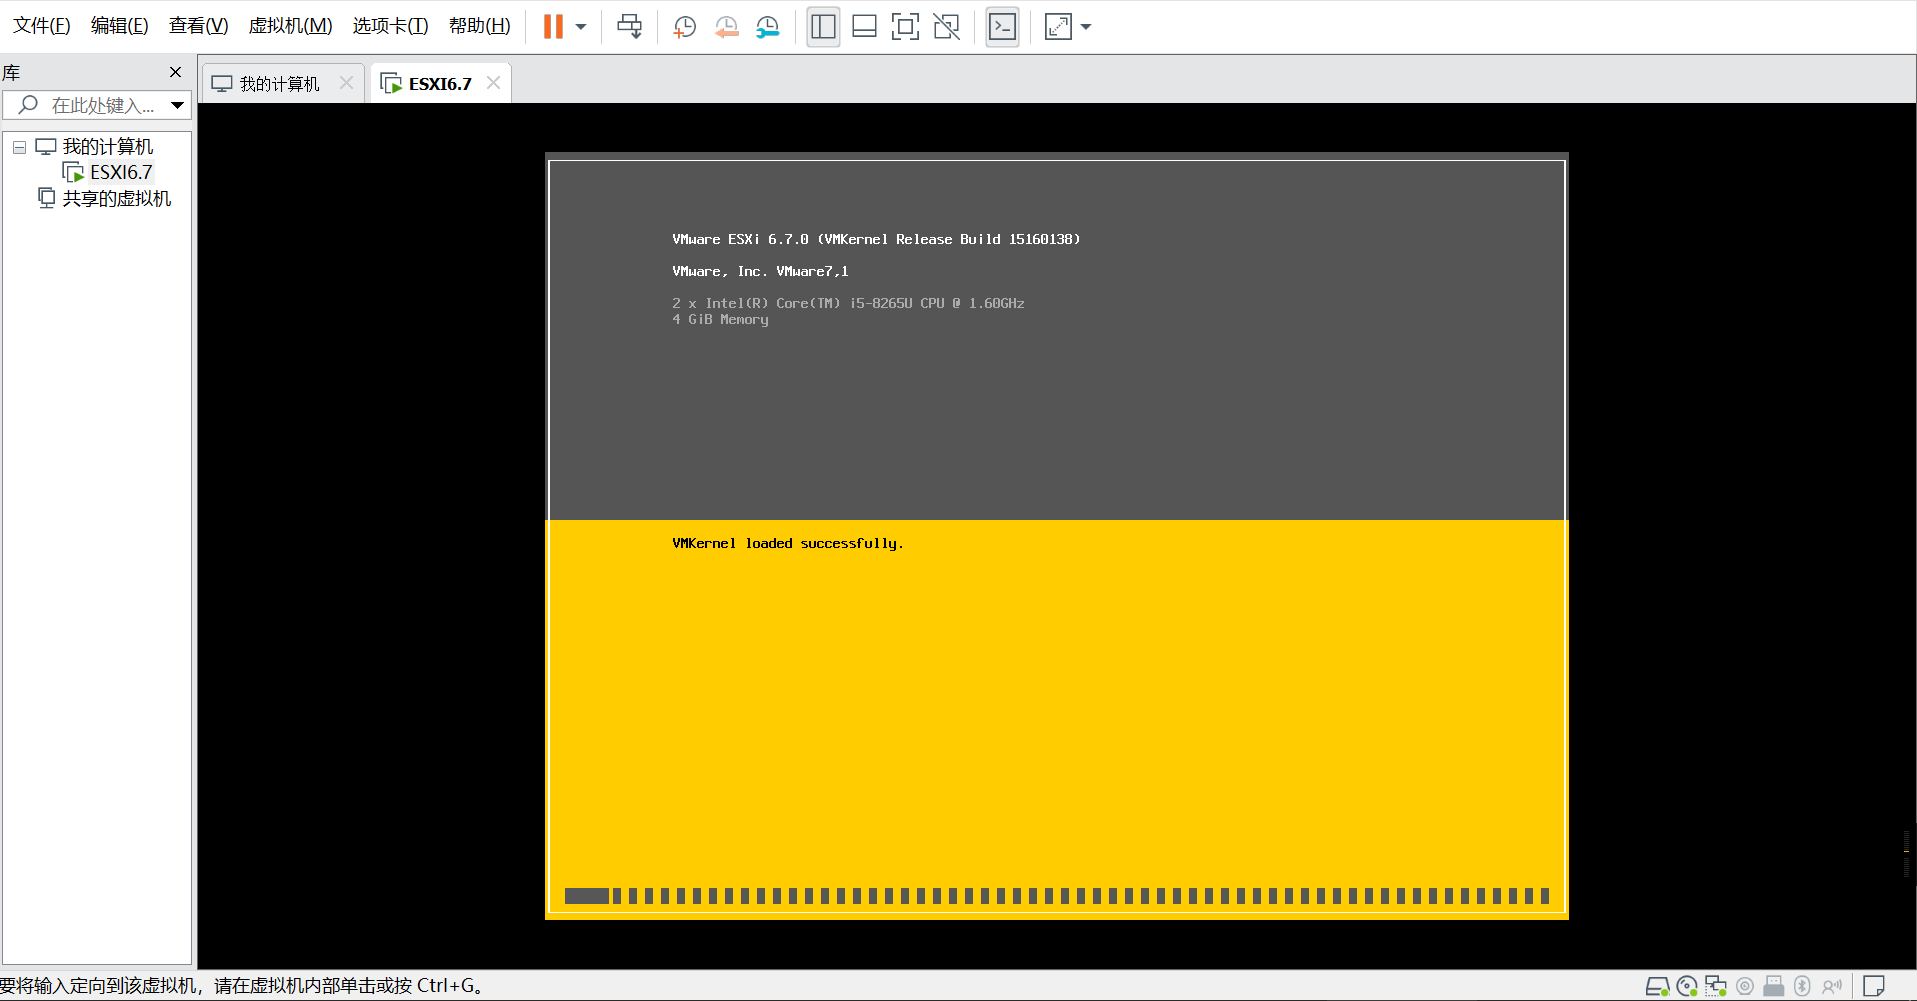The width and height of the screenshot is (1917, 1001).
Task: Click the hard disk status icon
Action: 1657,987
